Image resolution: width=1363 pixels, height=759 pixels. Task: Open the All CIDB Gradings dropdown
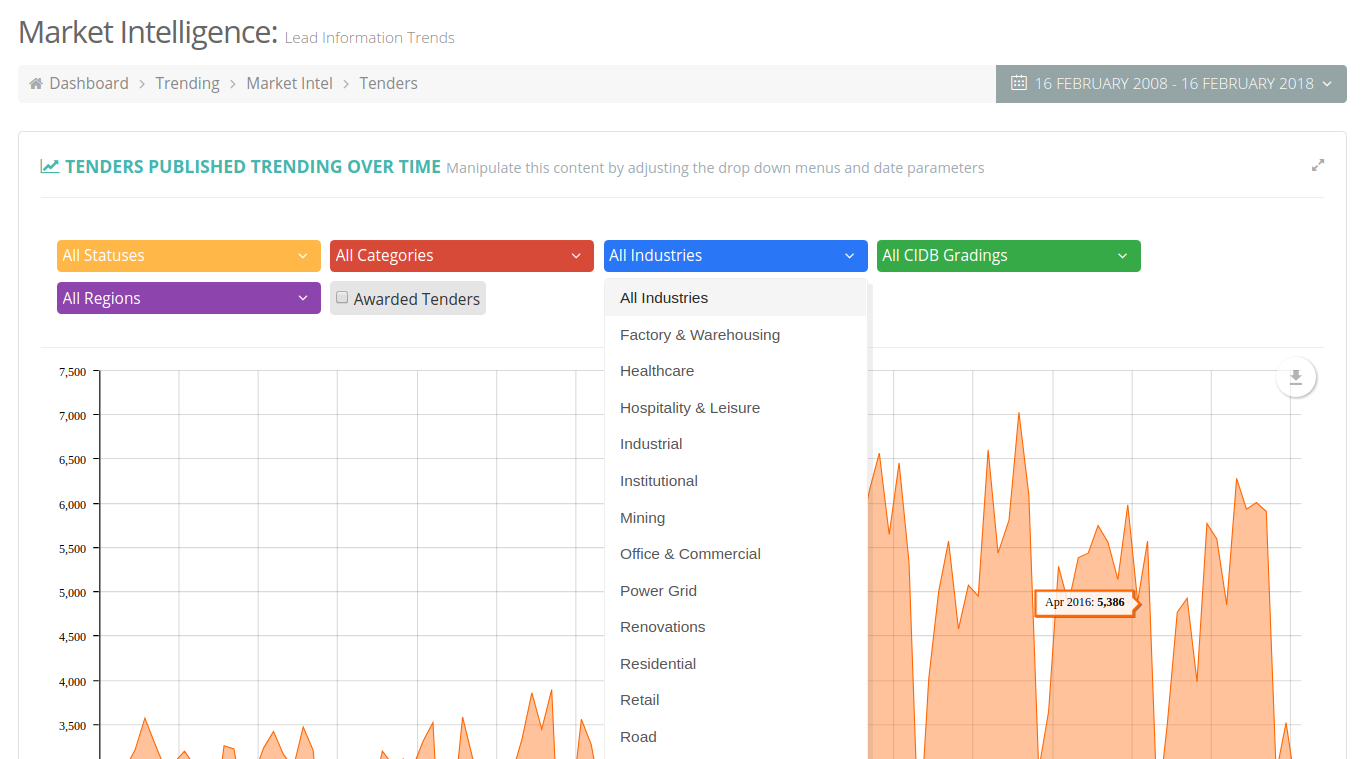(1009, 256)
